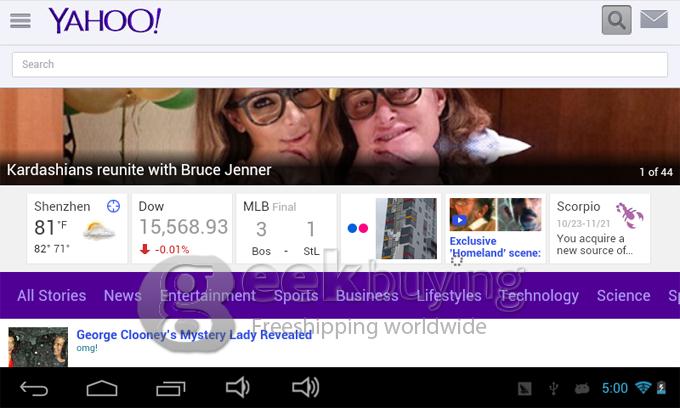Switch to the Science tab
Screen dimensions: 680x408
623,295
